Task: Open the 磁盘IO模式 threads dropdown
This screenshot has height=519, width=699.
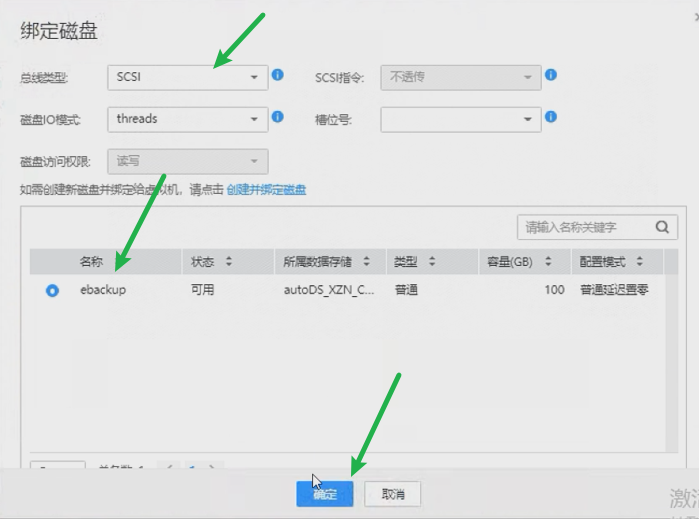Action: pyautogui.click(x=188, y=119)
